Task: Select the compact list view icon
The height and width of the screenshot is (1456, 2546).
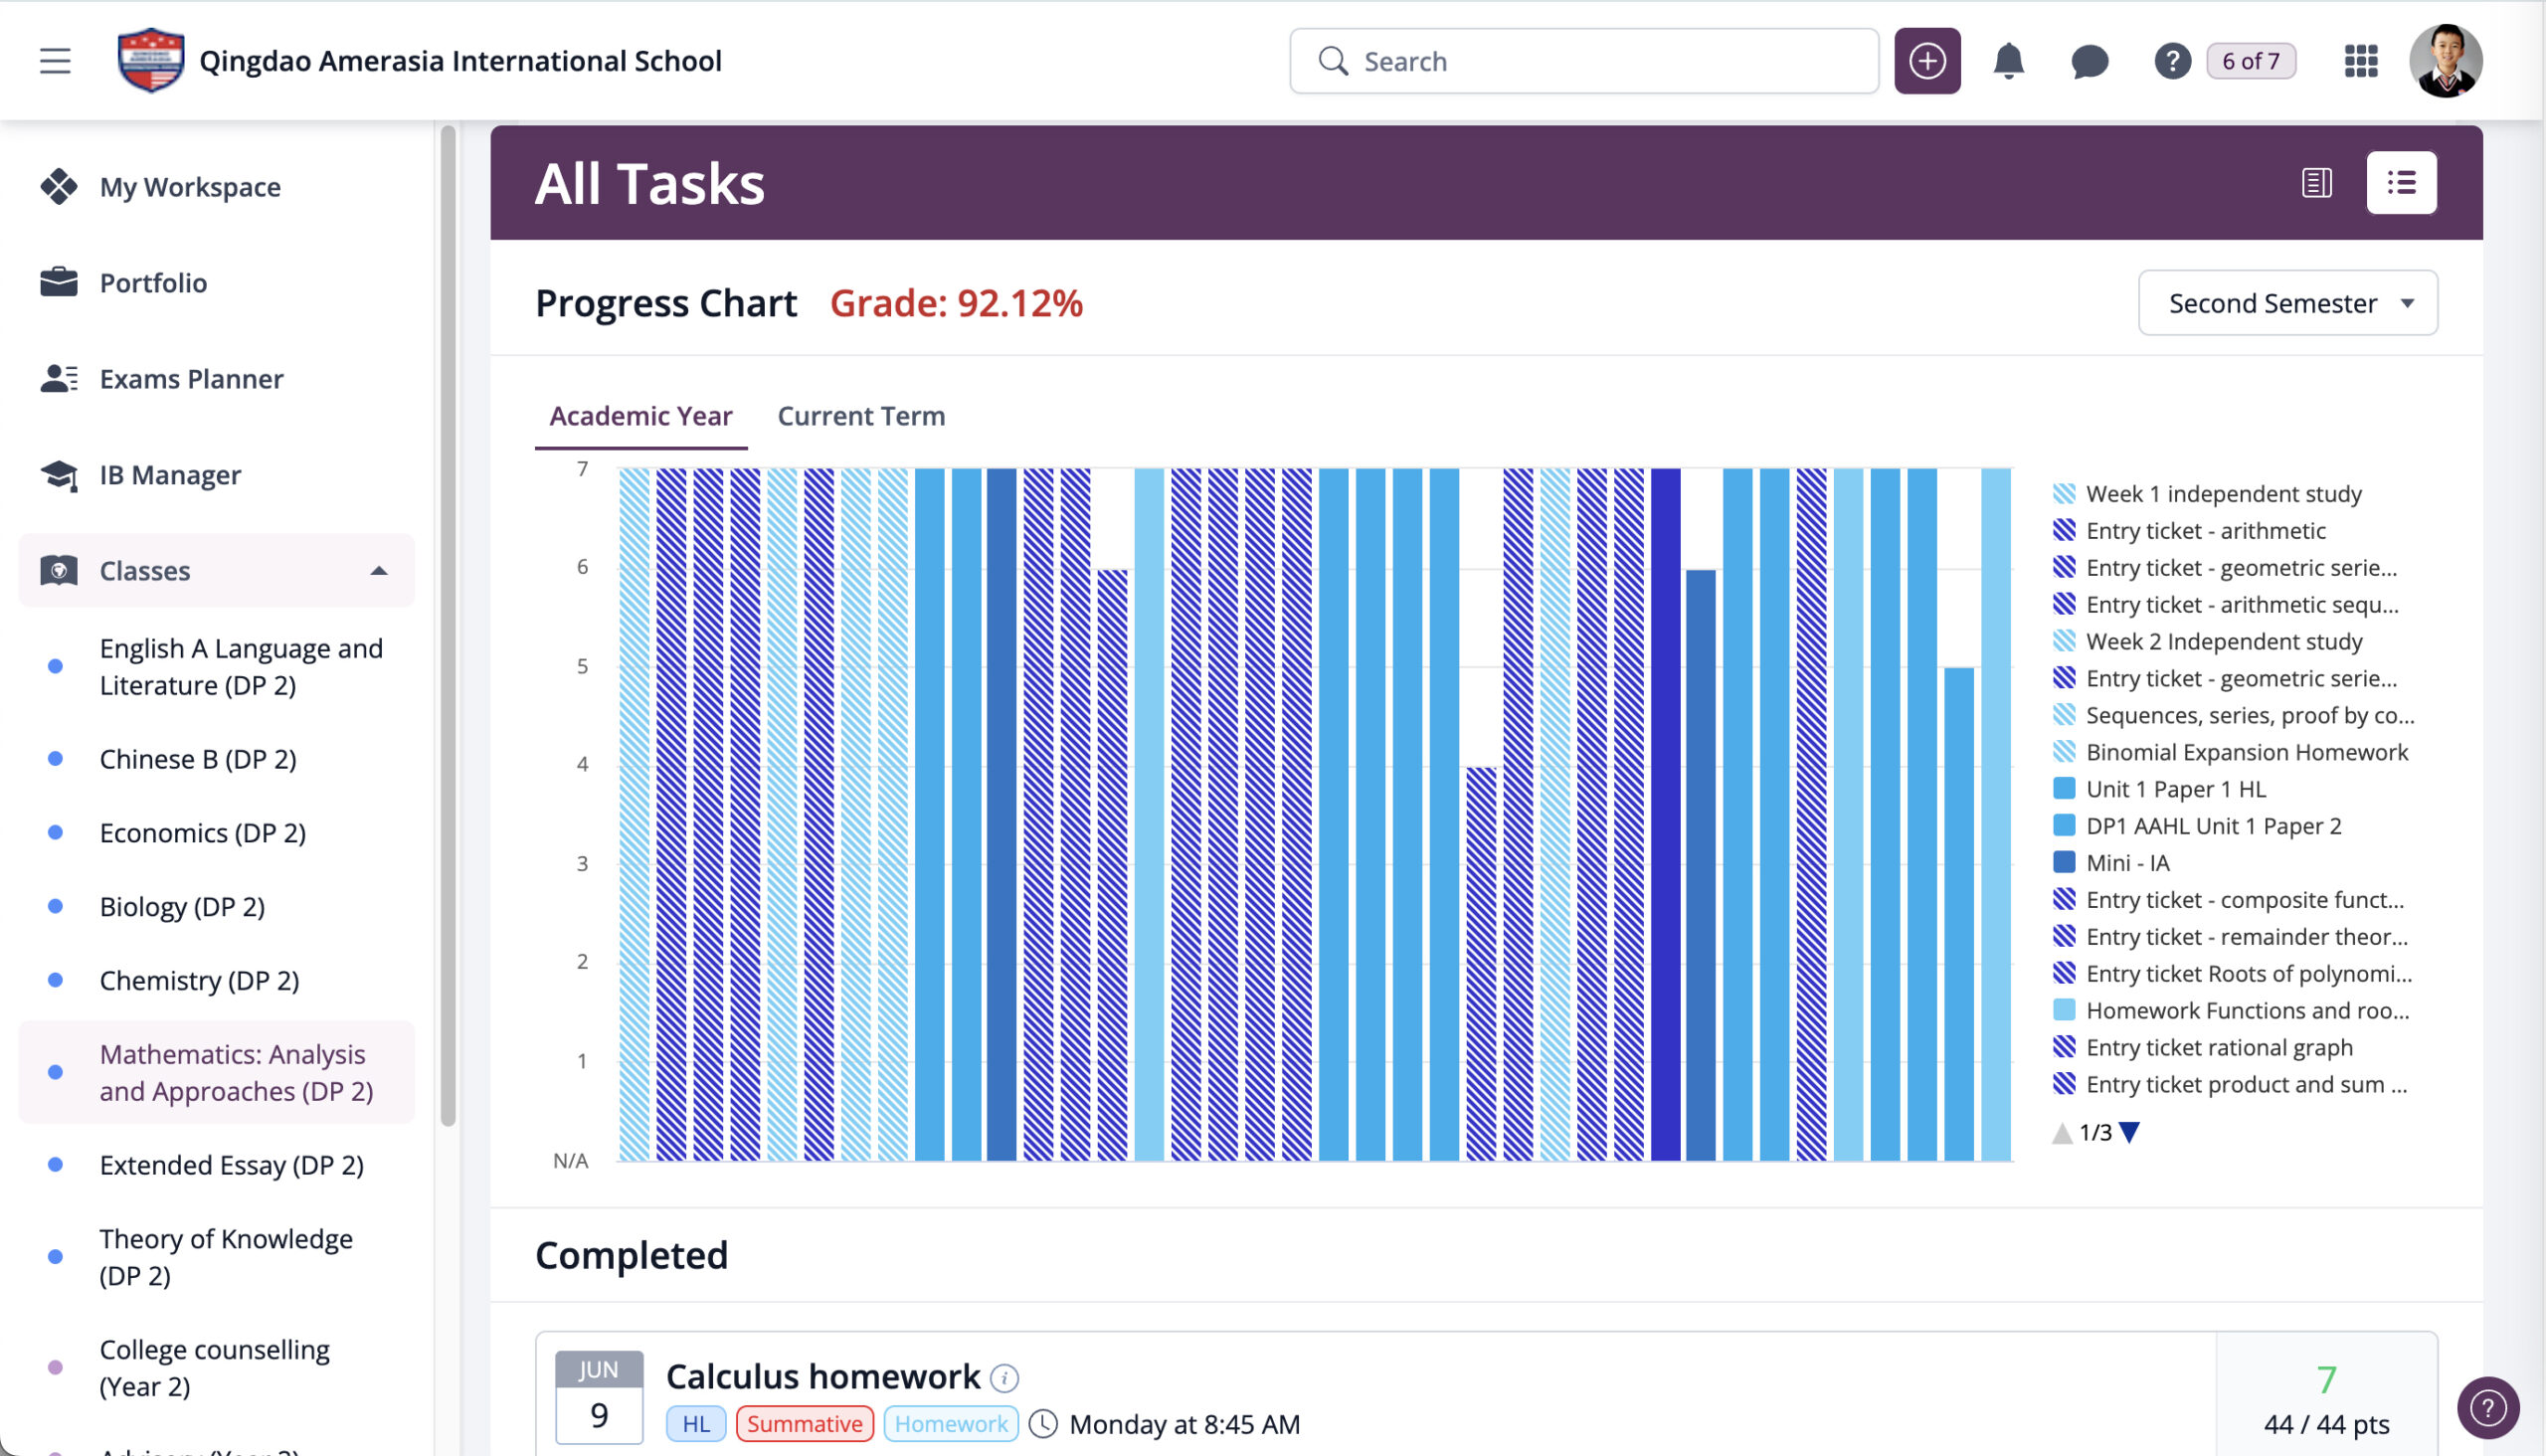Action: pyautogui.click(x=2400, y=183)
